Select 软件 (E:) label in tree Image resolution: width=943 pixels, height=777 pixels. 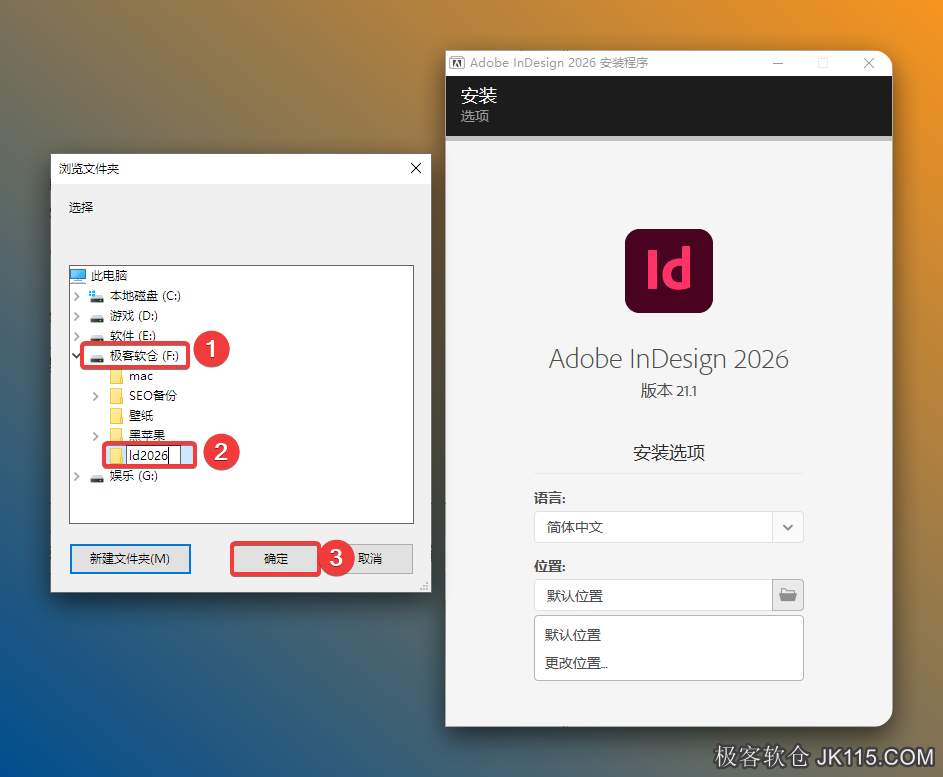[x=132, y=336]
